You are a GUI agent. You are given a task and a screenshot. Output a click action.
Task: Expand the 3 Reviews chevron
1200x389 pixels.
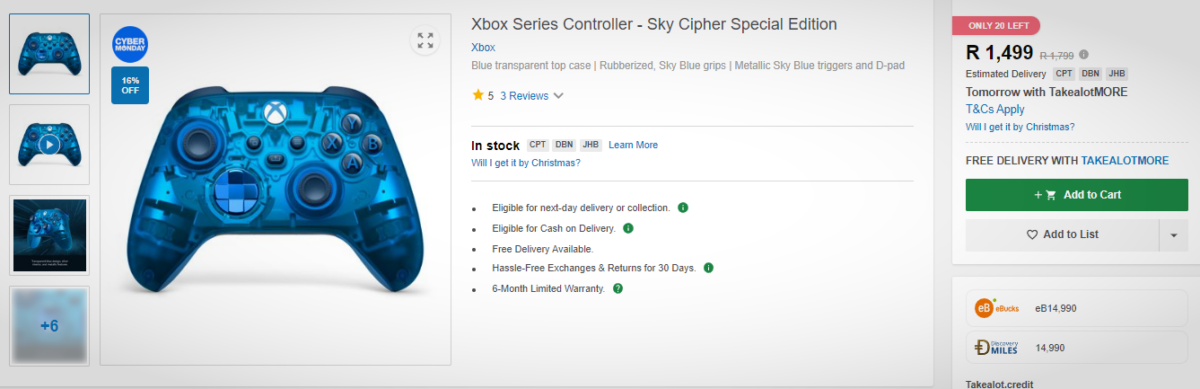558,96
